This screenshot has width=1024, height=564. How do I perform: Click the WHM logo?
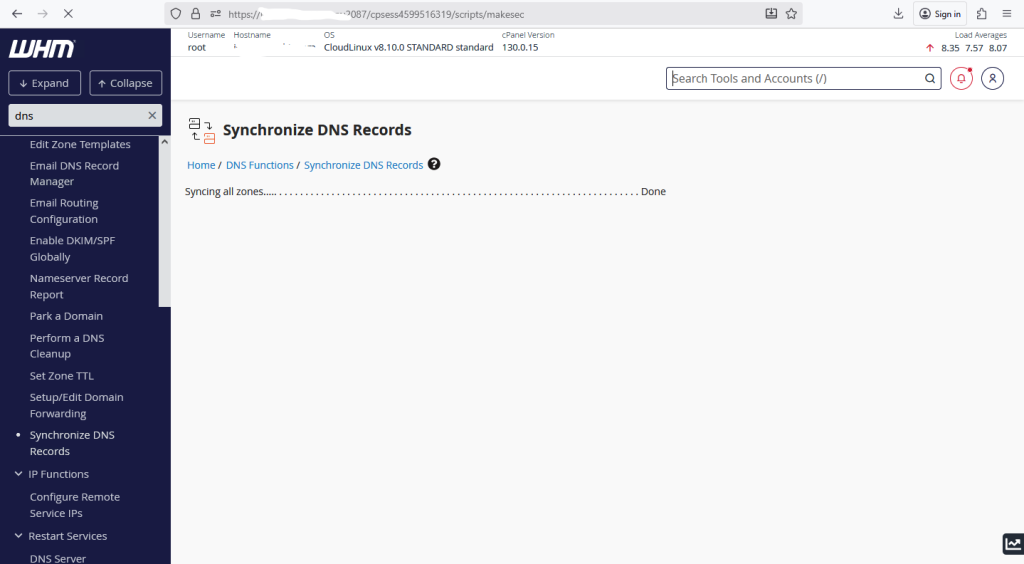[x=41, y=49]
